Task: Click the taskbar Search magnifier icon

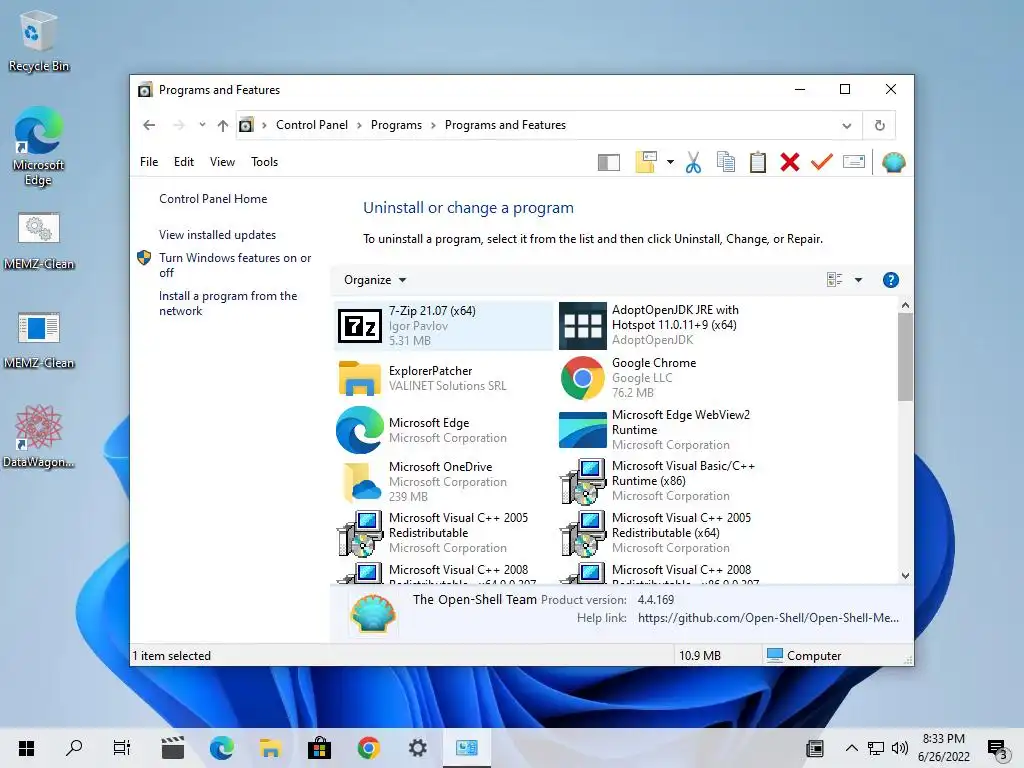Action: click(x=74, y=748)
